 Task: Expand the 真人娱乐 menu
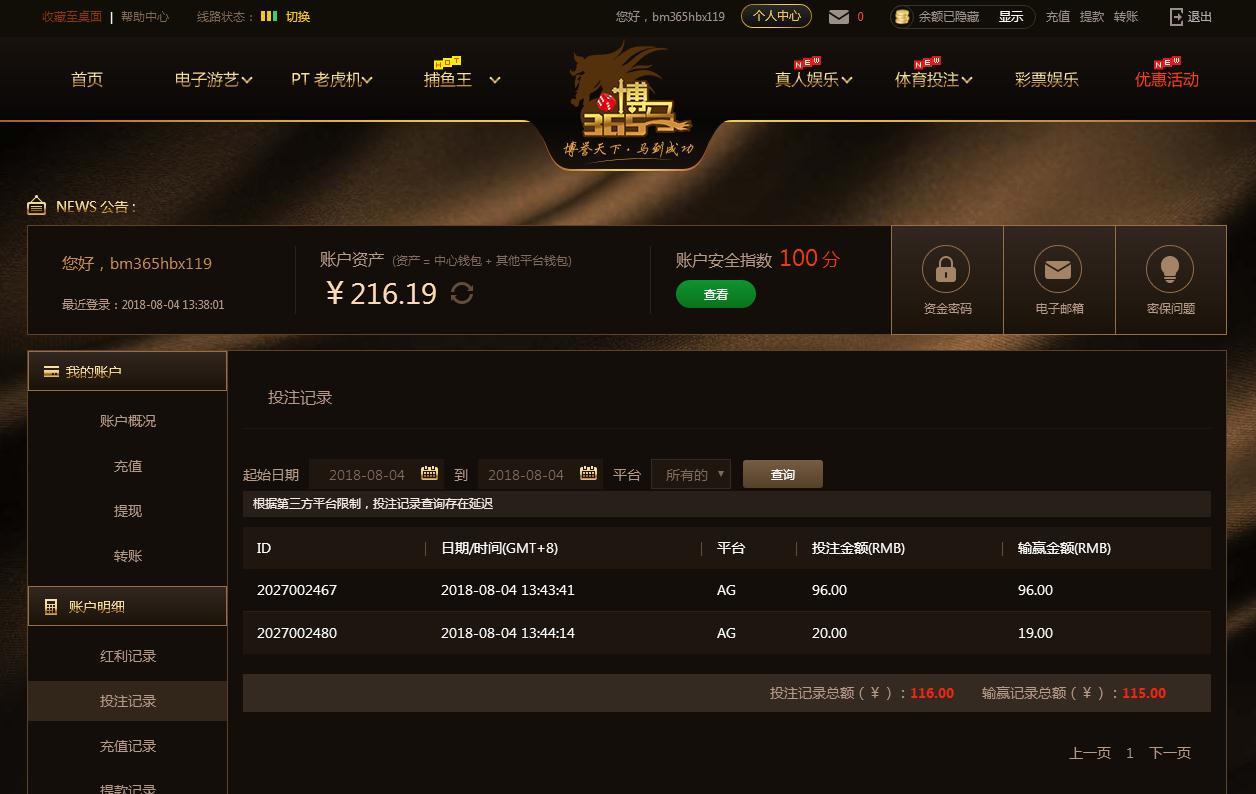[813, 79]
